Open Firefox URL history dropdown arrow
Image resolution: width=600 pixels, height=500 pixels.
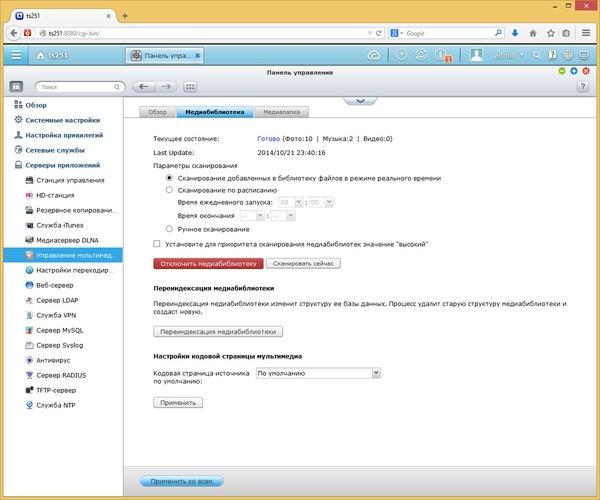point(370,33)
